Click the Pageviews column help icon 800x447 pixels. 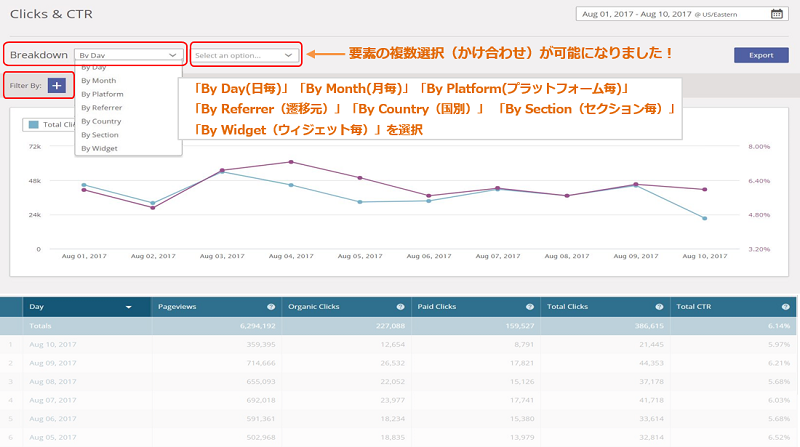(270, 307)
